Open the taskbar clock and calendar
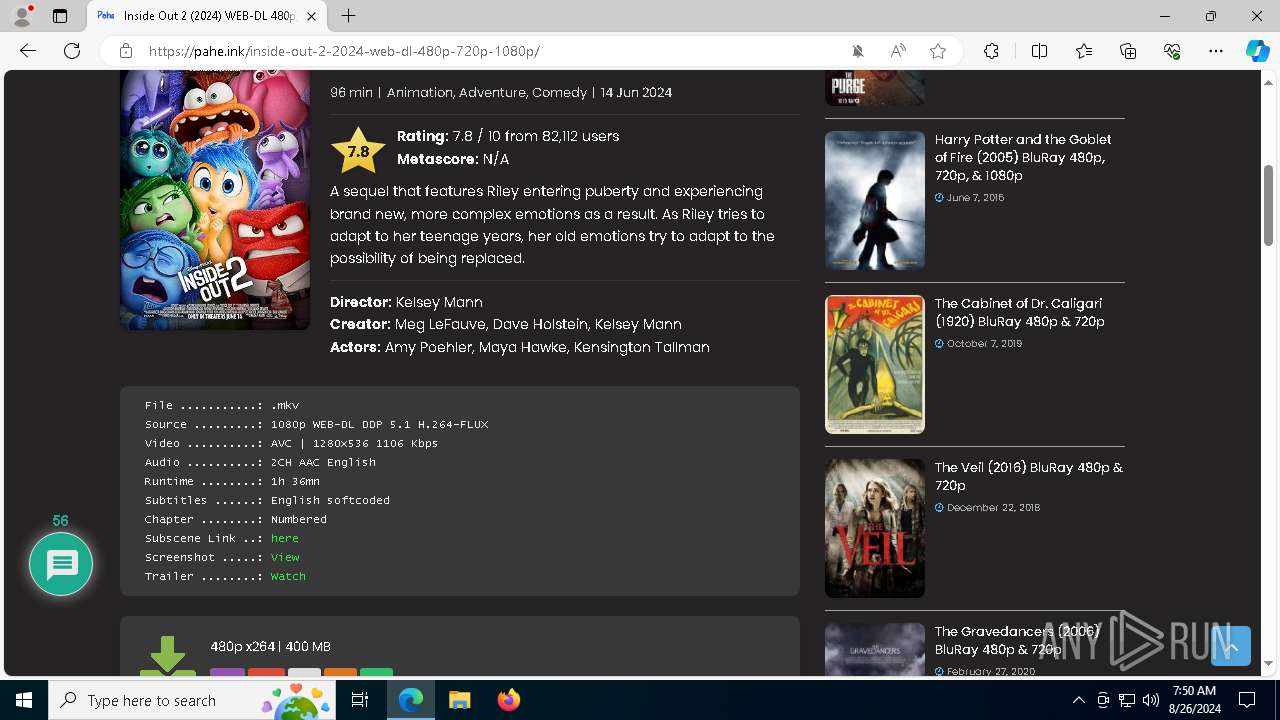 coord(1194,700)
